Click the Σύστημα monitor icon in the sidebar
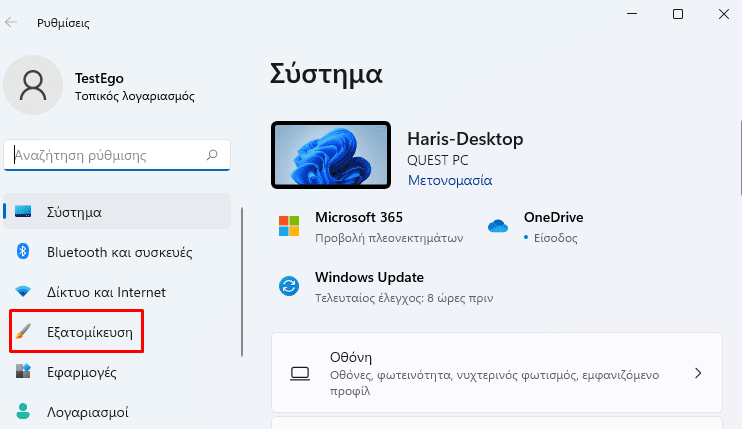 [23, 211]
